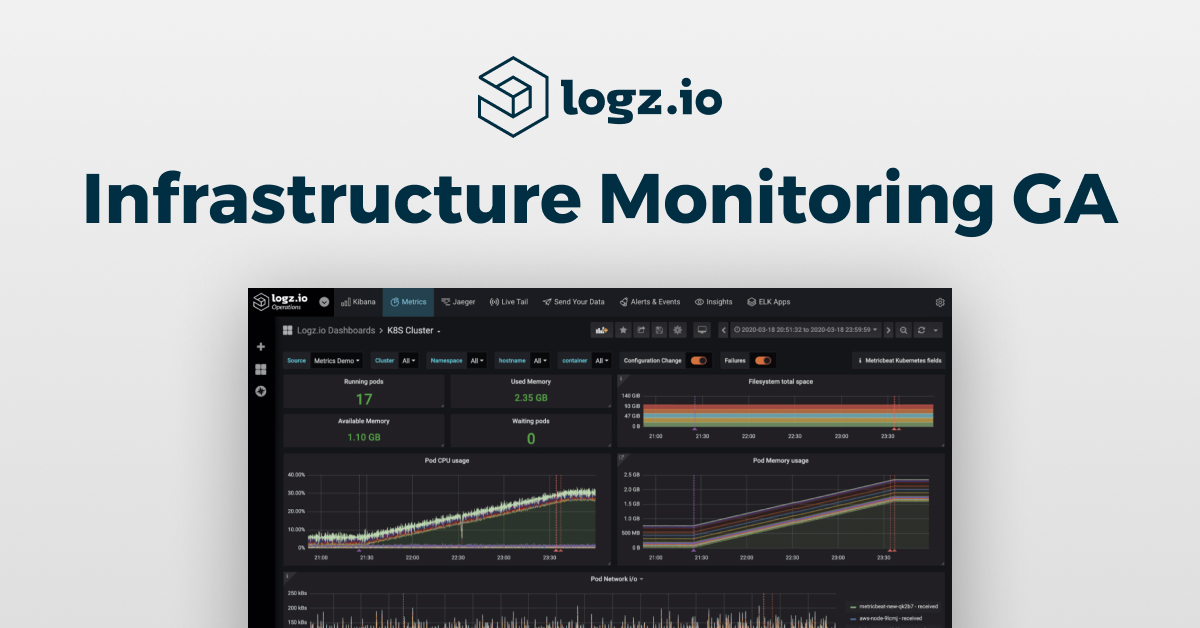Image resolution: width=1200 pixels, height=628 pixels.
Task: Open the Insights menu item
Action: 713,302
